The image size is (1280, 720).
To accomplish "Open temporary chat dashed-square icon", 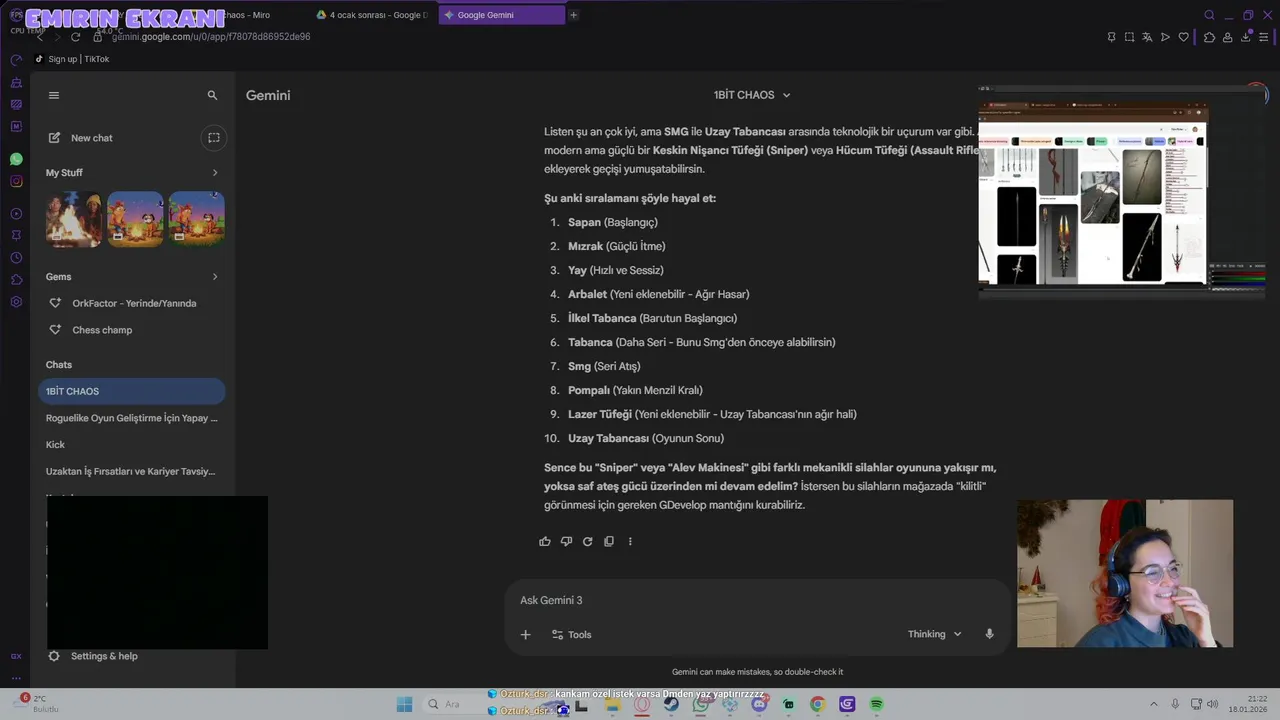I will 213,138.
